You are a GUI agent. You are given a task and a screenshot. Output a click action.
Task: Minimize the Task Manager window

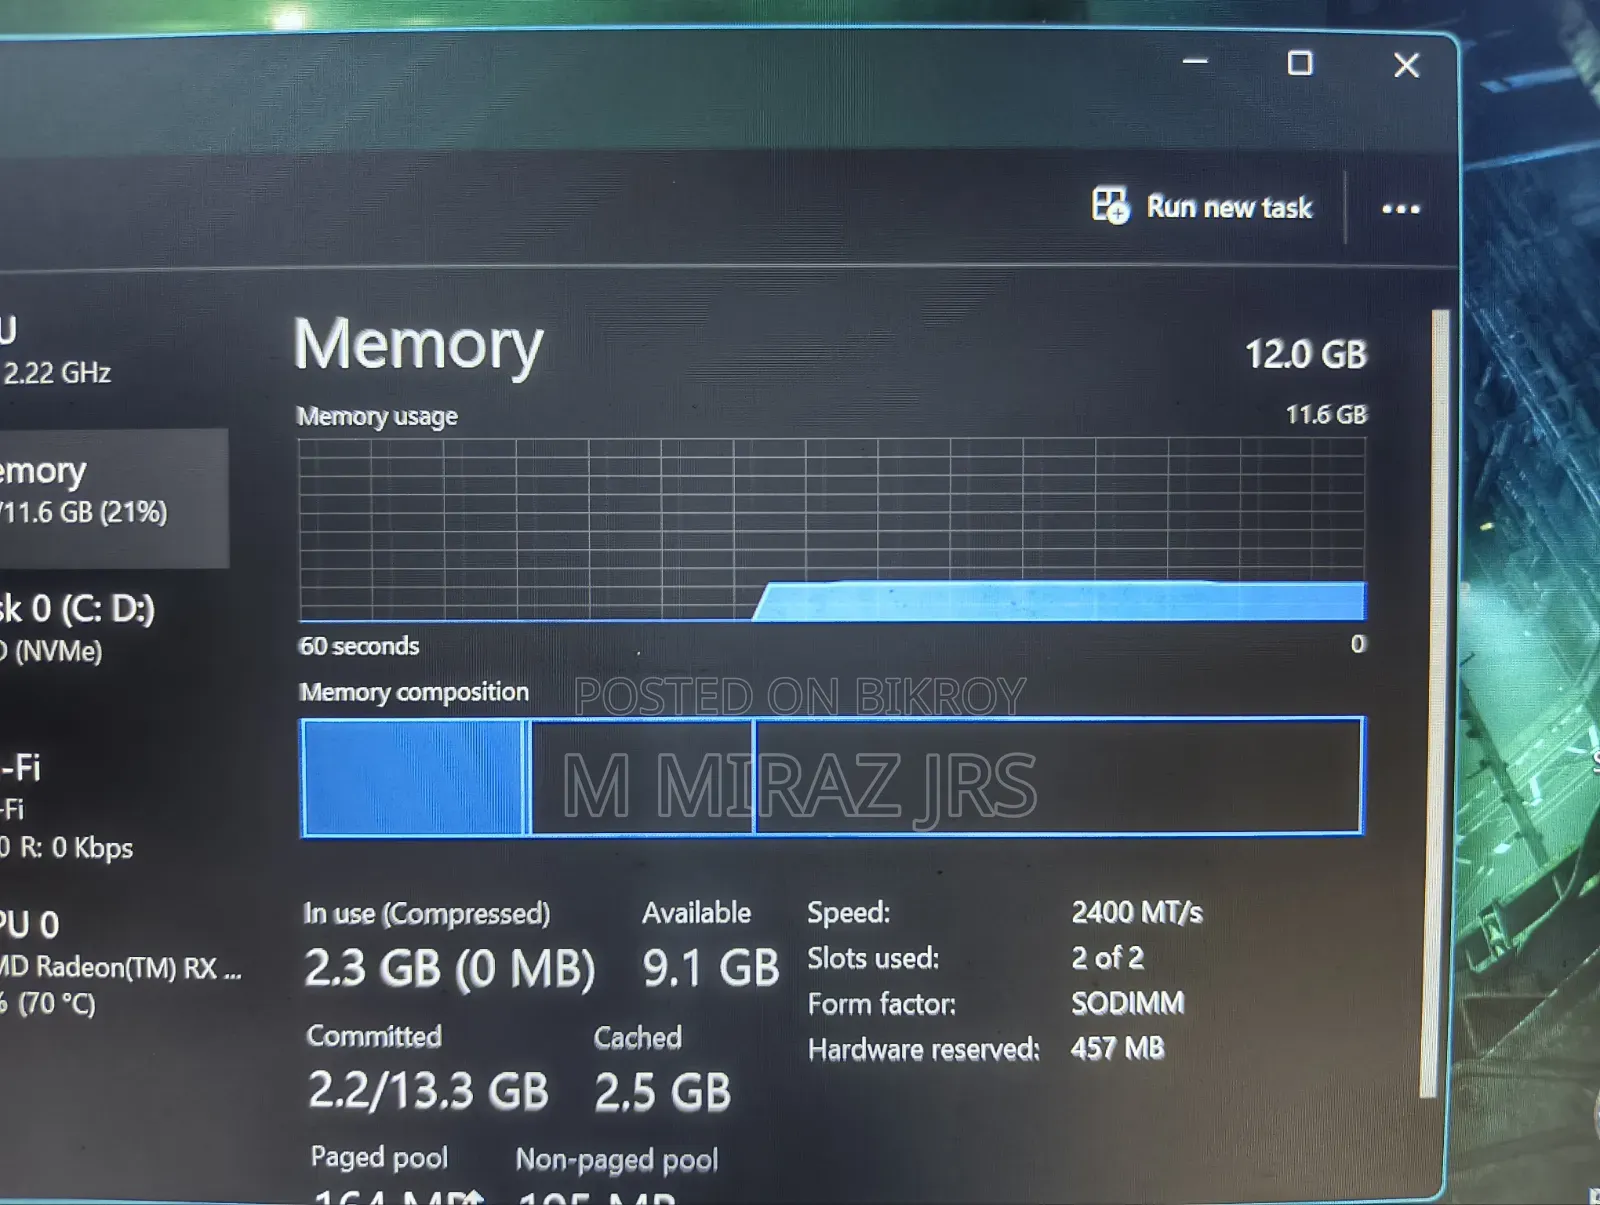(x=1195, y=62)
